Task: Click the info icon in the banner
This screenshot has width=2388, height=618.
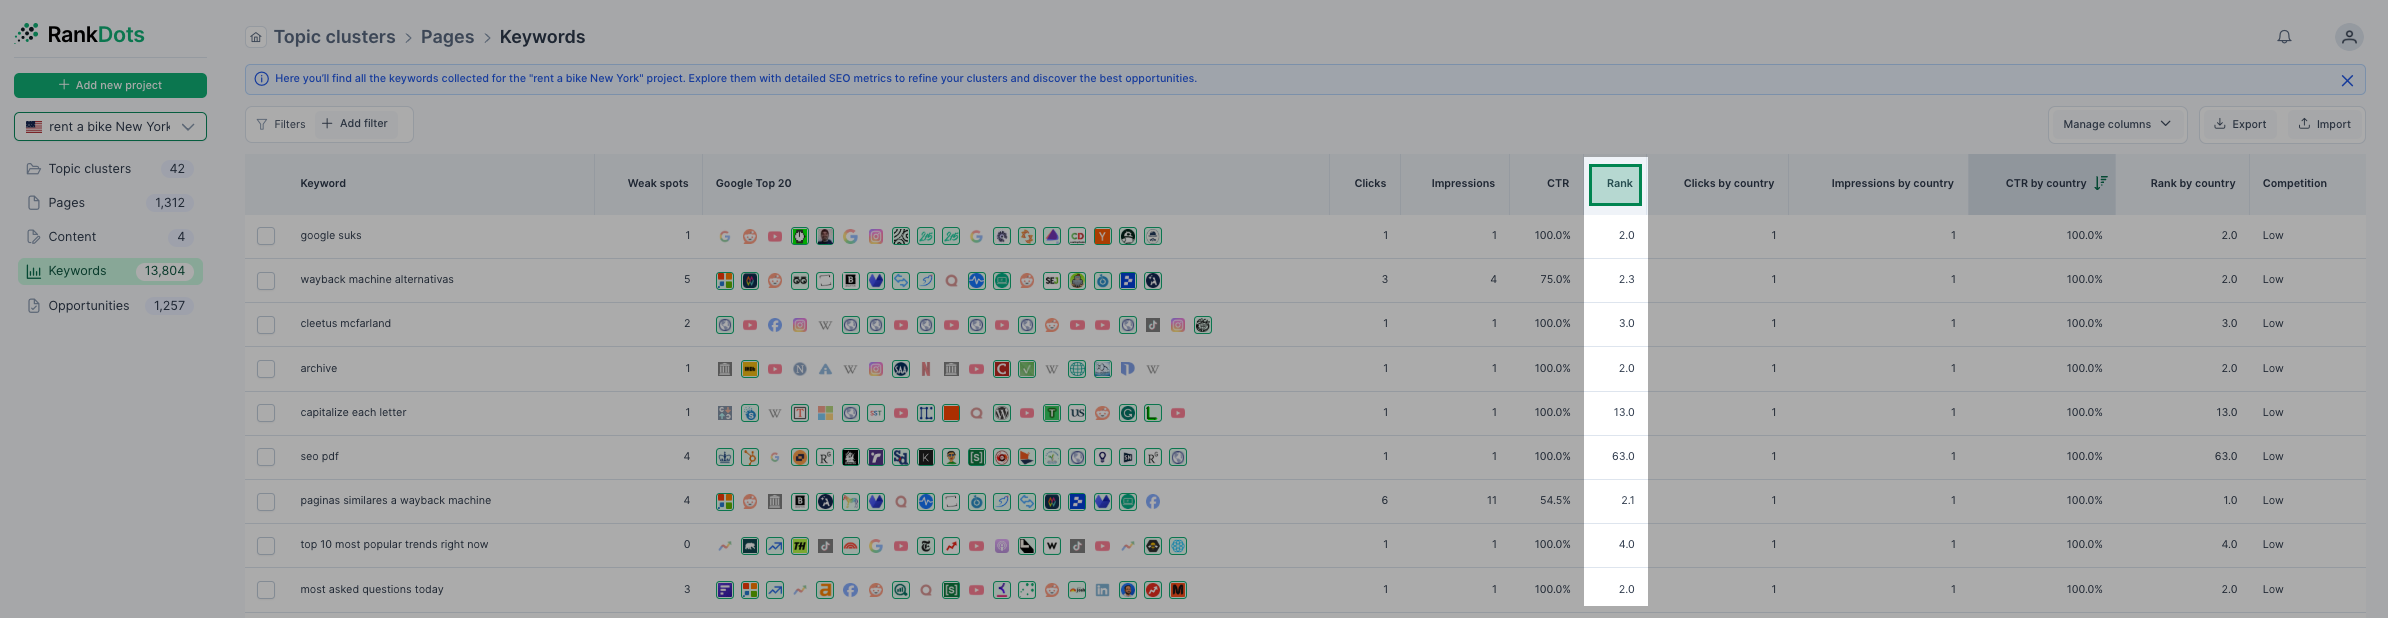Action: click(x=262, y=79)
